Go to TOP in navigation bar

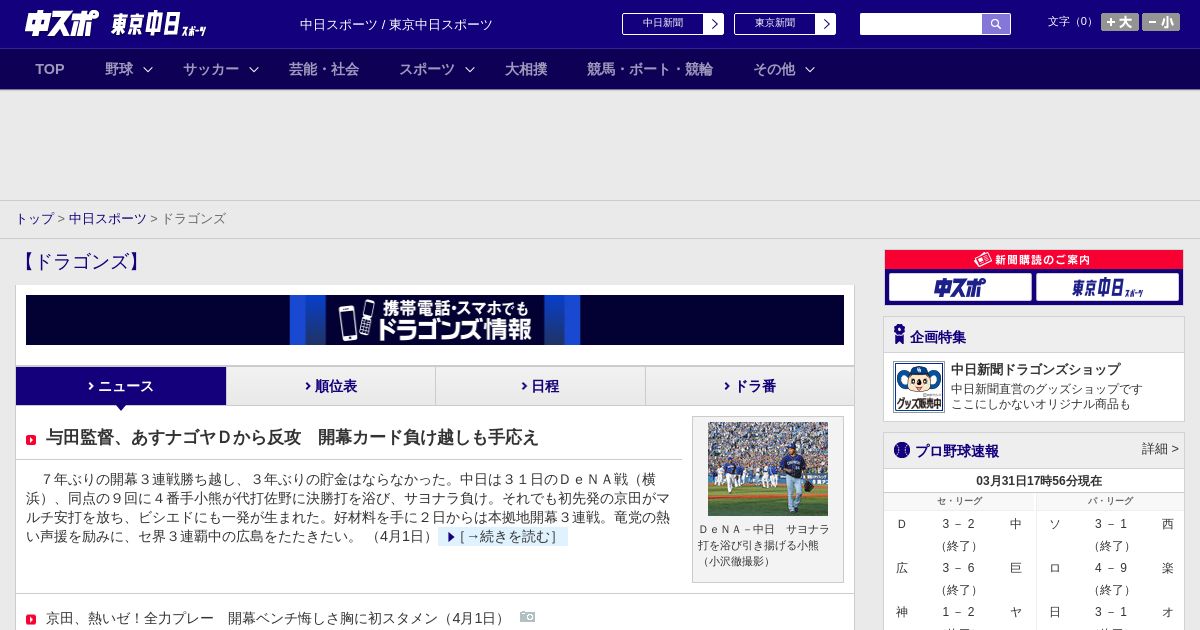(50, 69)
